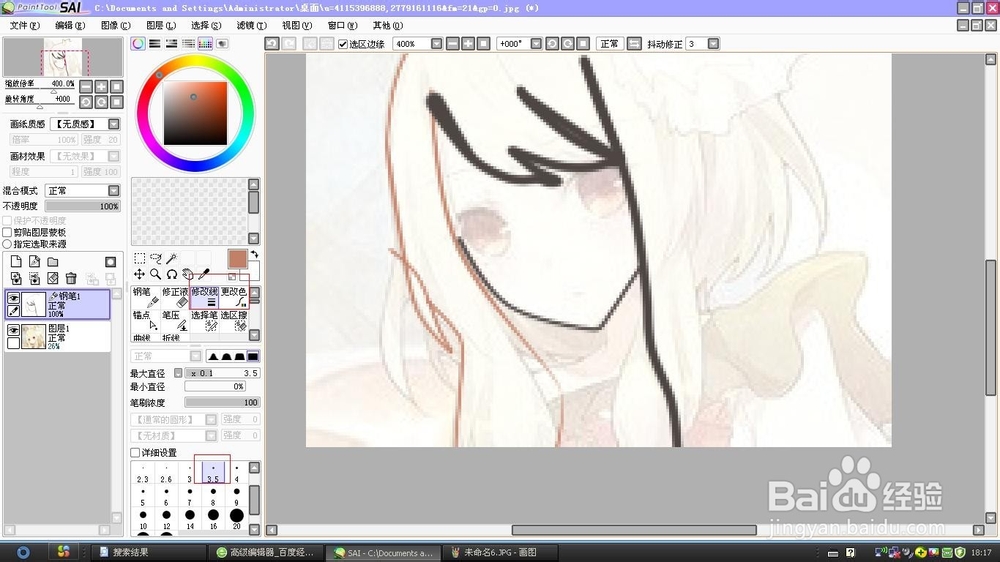Open the 滤镜 Filter menu

pos(251,26)
